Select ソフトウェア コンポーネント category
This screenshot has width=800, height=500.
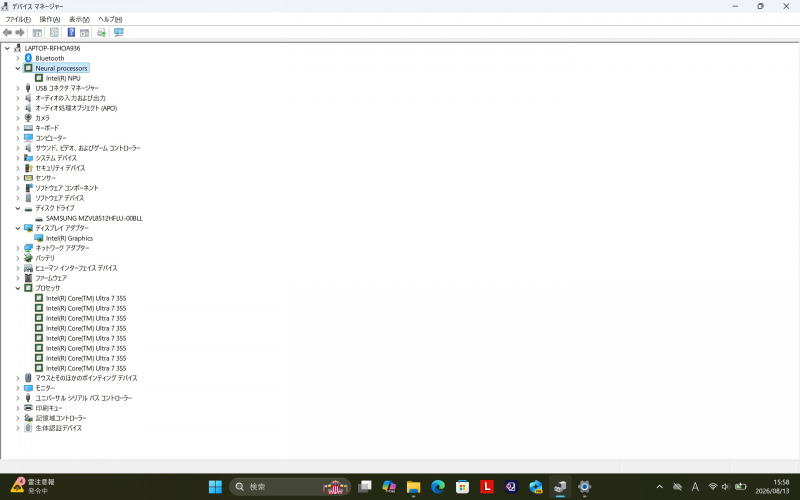(x=66, y=188)
